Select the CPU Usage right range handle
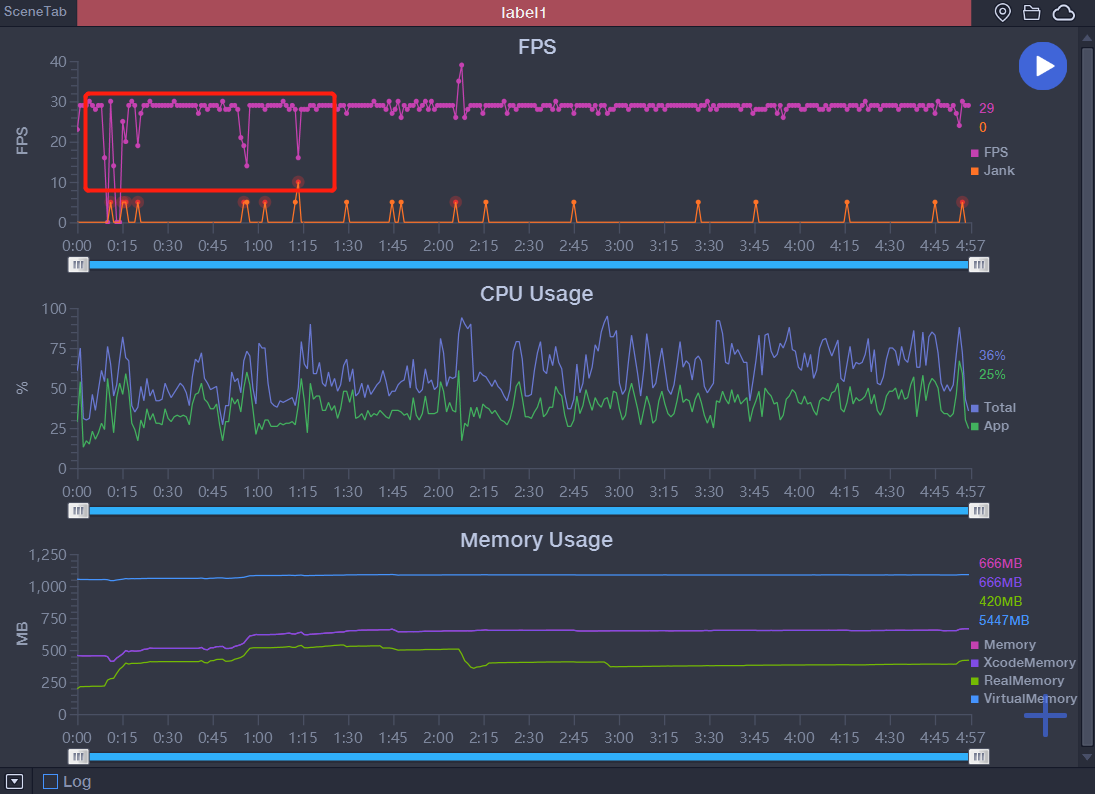This screenshot has height=794, width=1095. [x=979, y=510]
